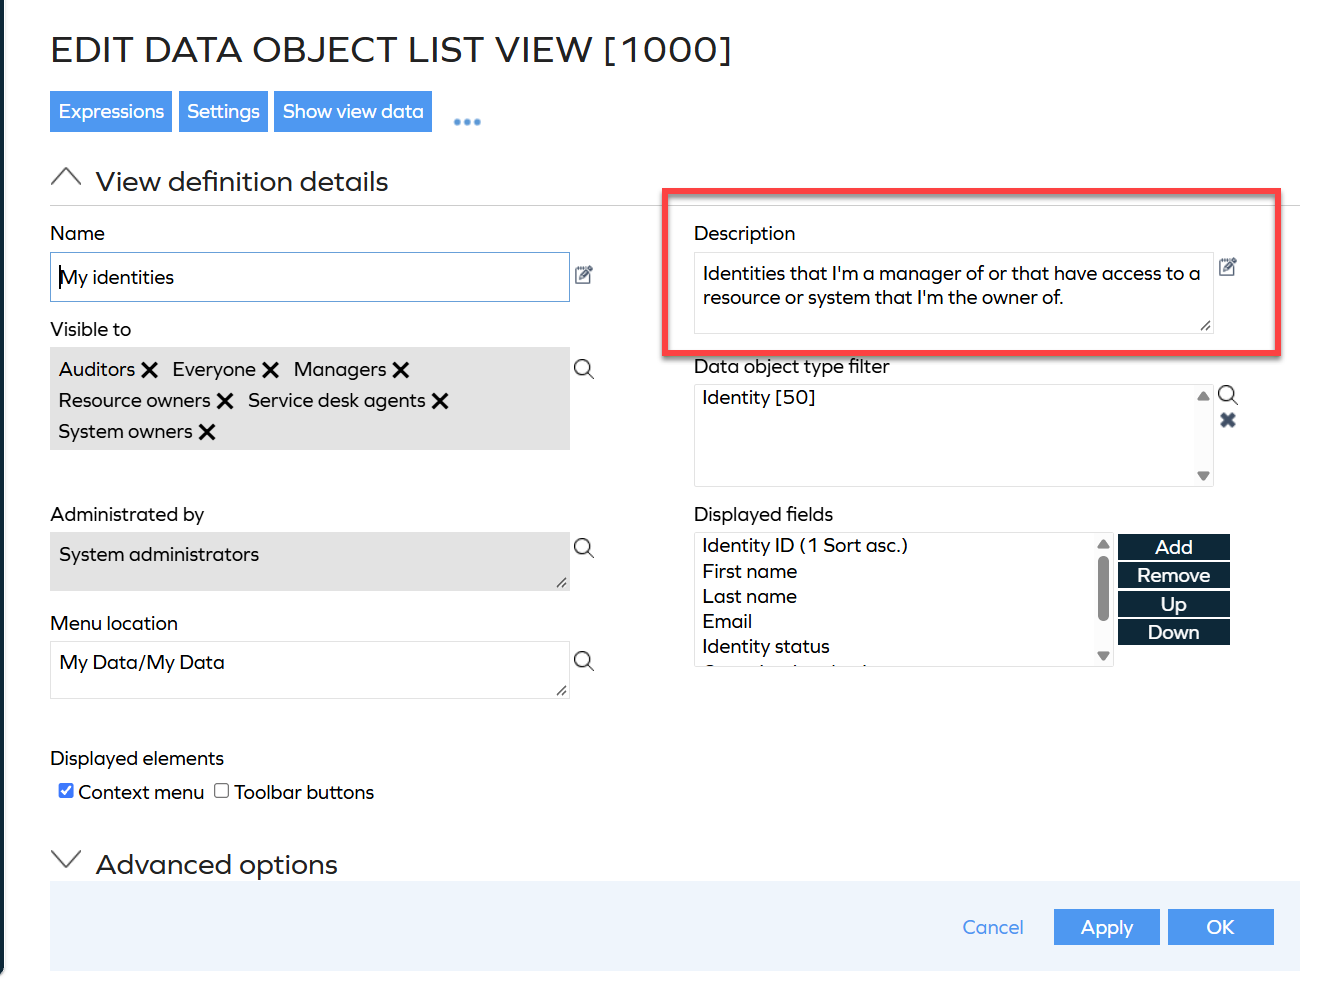
Task: Collapse the View definition details section
Action: tap(66, 178)
